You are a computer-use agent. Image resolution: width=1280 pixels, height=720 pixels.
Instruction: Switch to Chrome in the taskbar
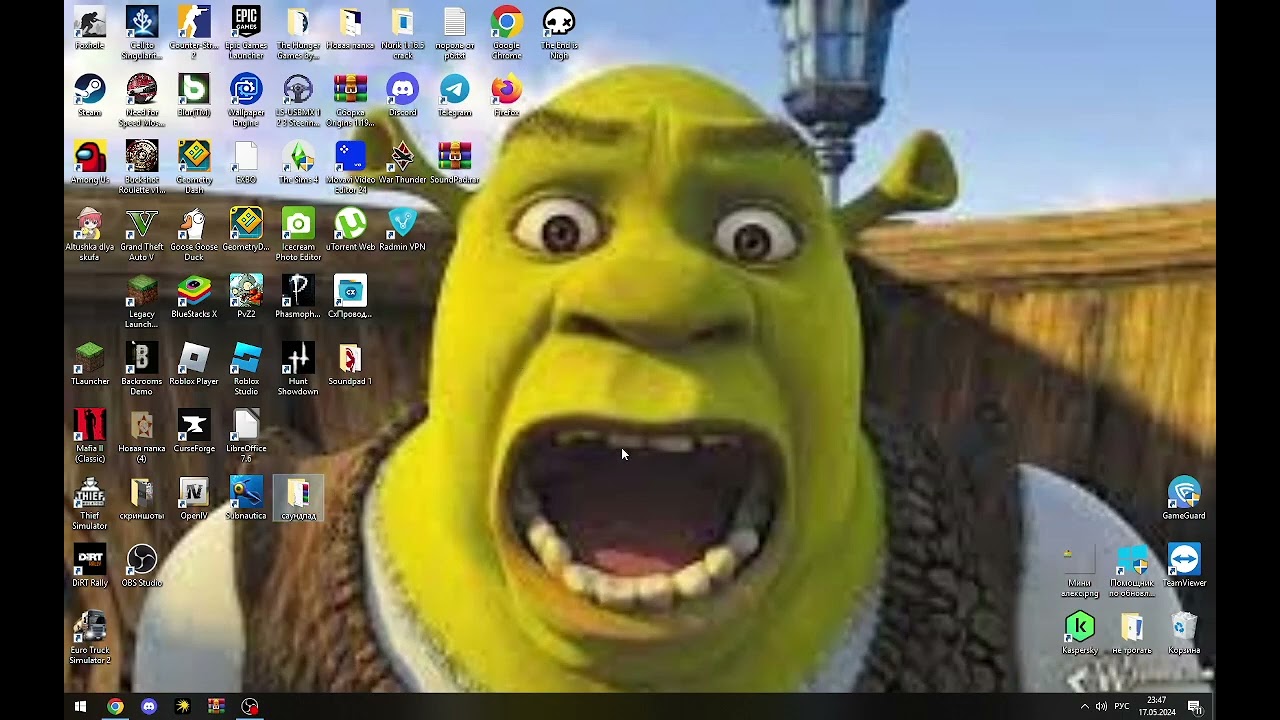[x=115, y=706]
